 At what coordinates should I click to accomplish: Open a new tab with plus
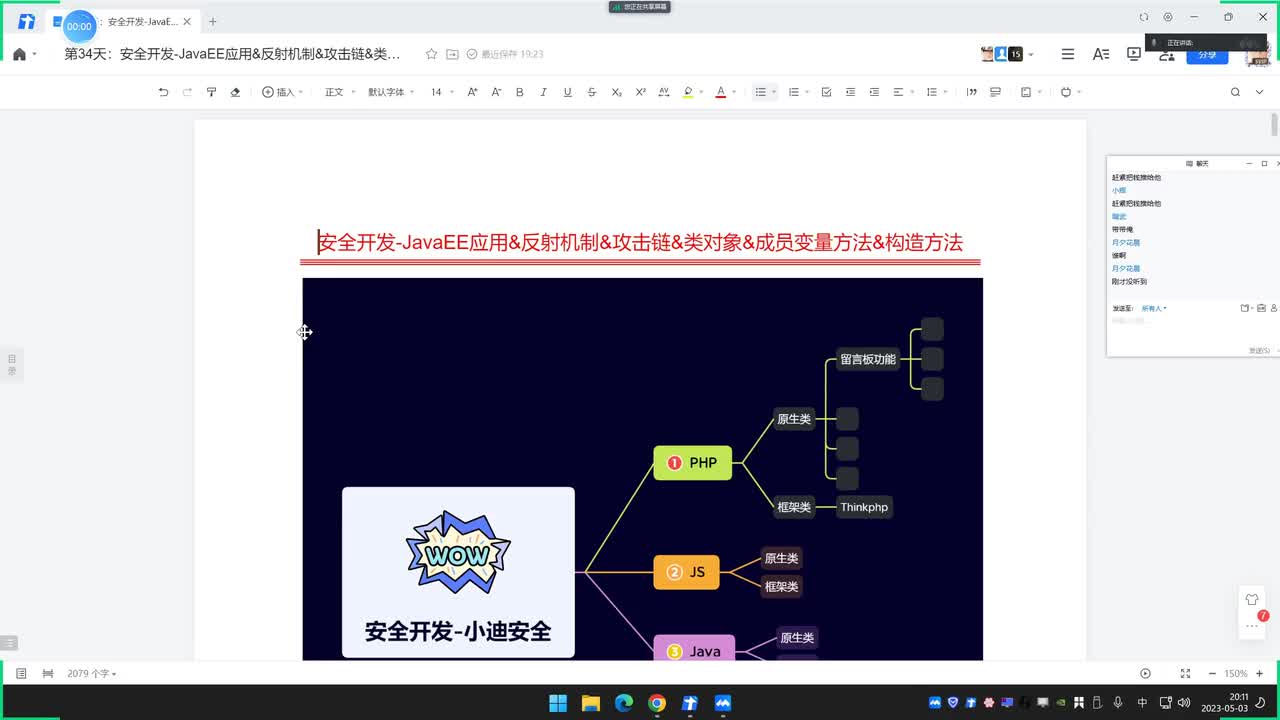click(212, 21)
